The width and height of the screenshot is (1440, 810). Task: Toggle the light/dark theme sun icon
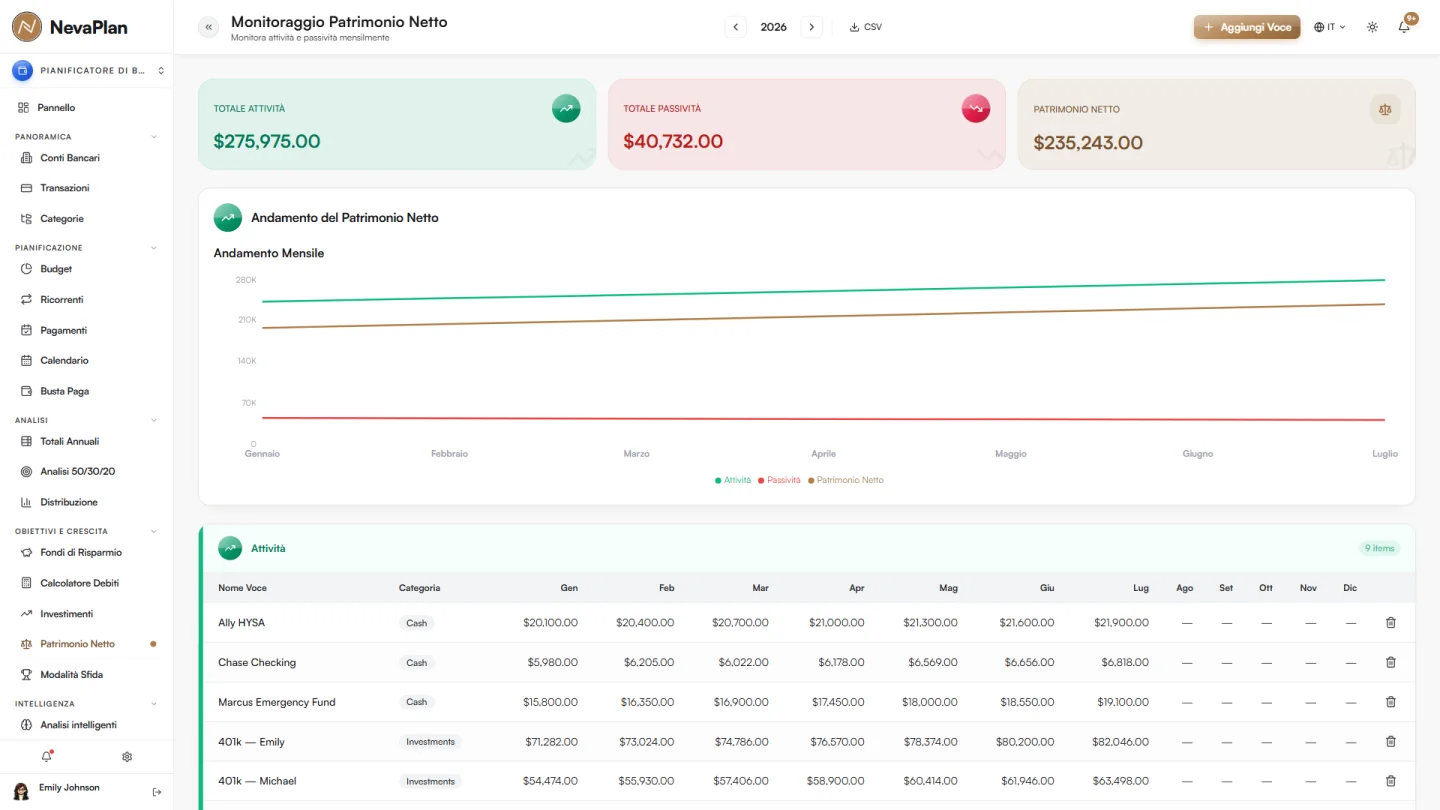pyautogui.click(x=1372, y=27)
